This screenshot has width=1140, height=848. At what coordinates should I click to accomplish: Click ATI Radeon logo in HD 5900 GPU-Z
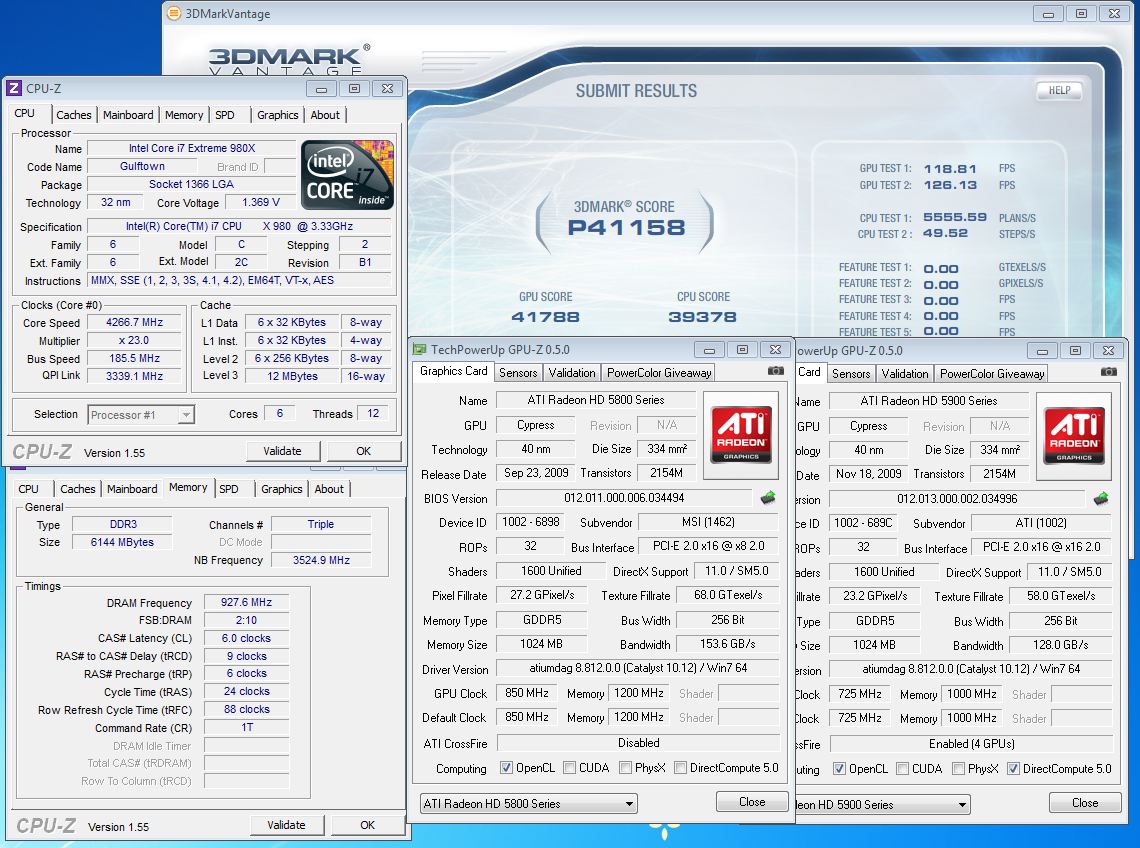coord(1074,436)
